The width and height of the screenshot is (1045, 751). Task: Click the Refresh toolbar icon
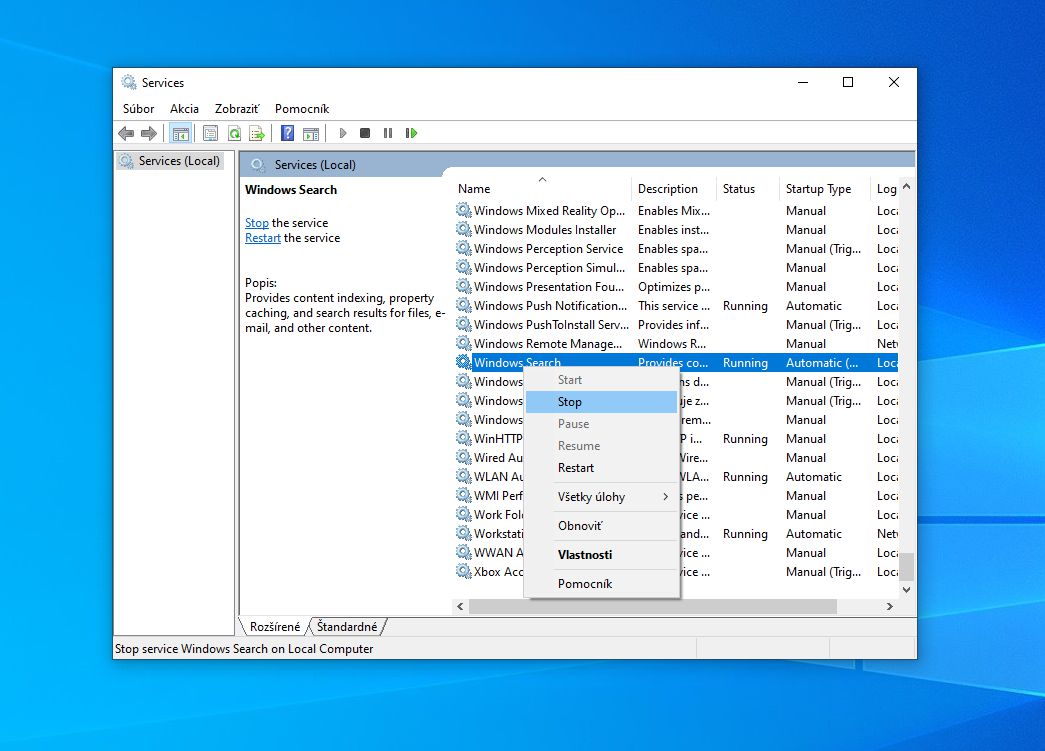pyautogui.click(x=235, y=133)
